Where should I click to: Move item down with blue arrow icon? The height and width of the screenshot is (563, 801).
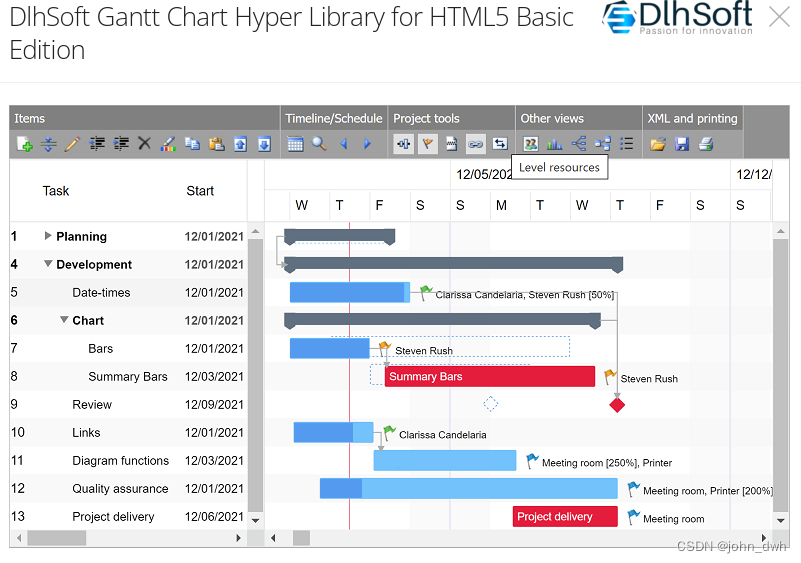click(264, 144)
